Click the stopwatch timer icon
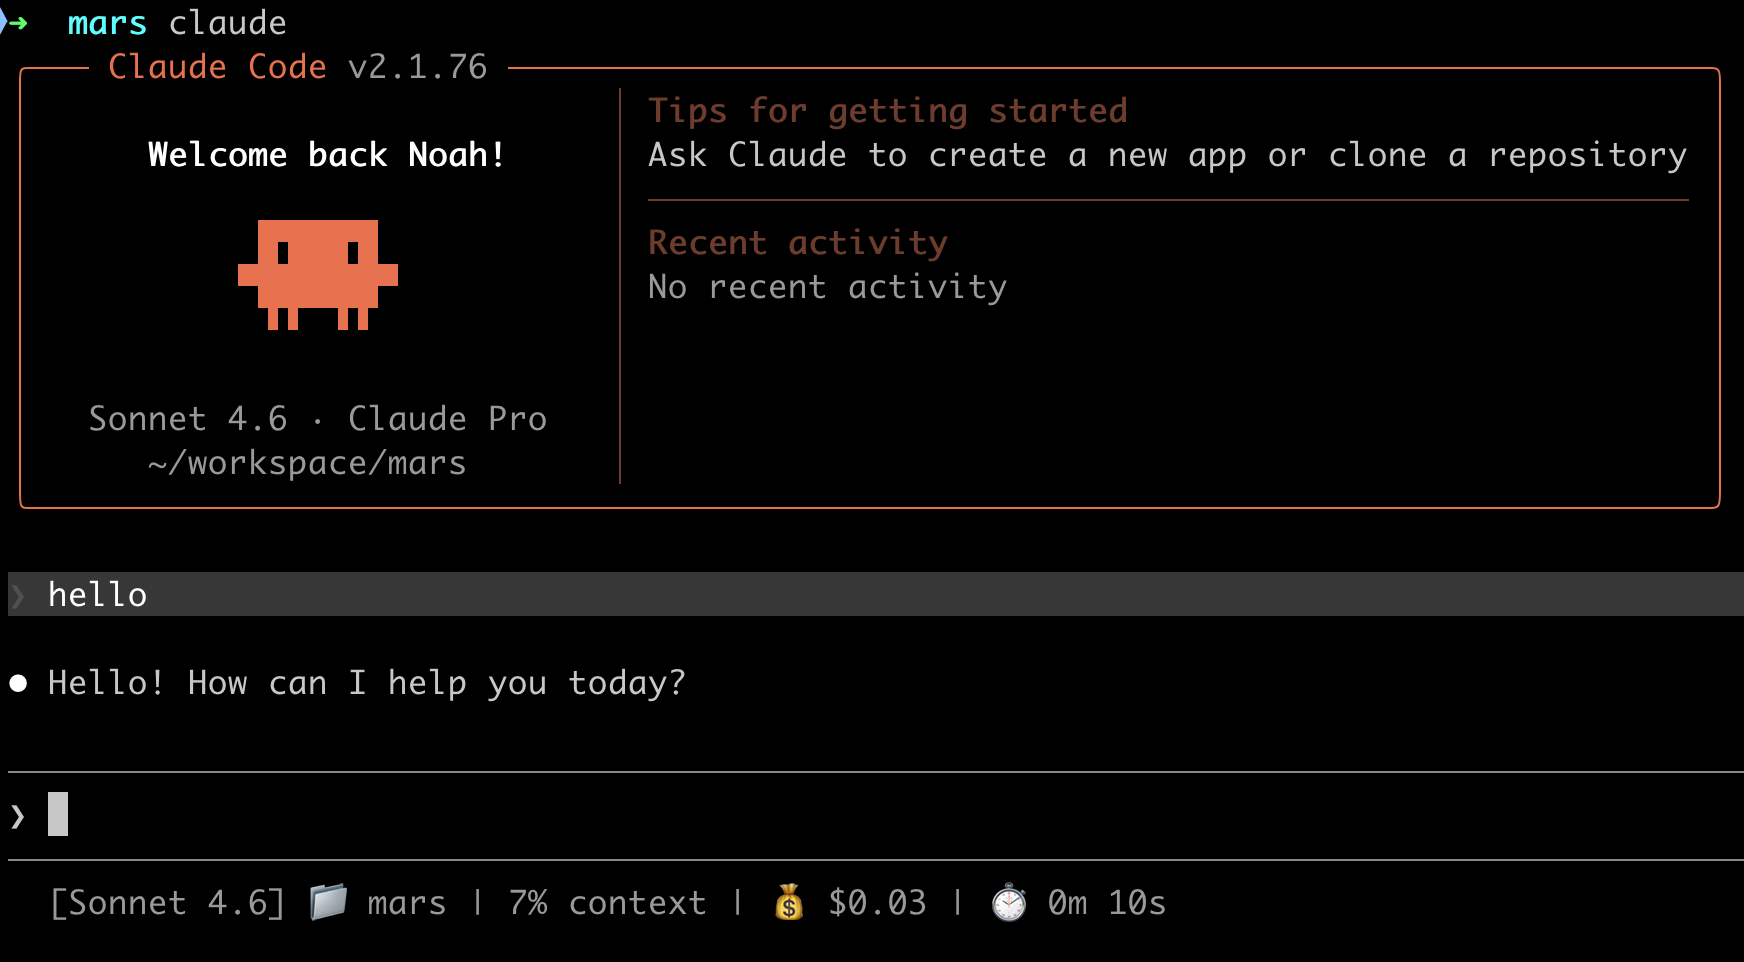The image size is (1744, 962). [1009, 903]
